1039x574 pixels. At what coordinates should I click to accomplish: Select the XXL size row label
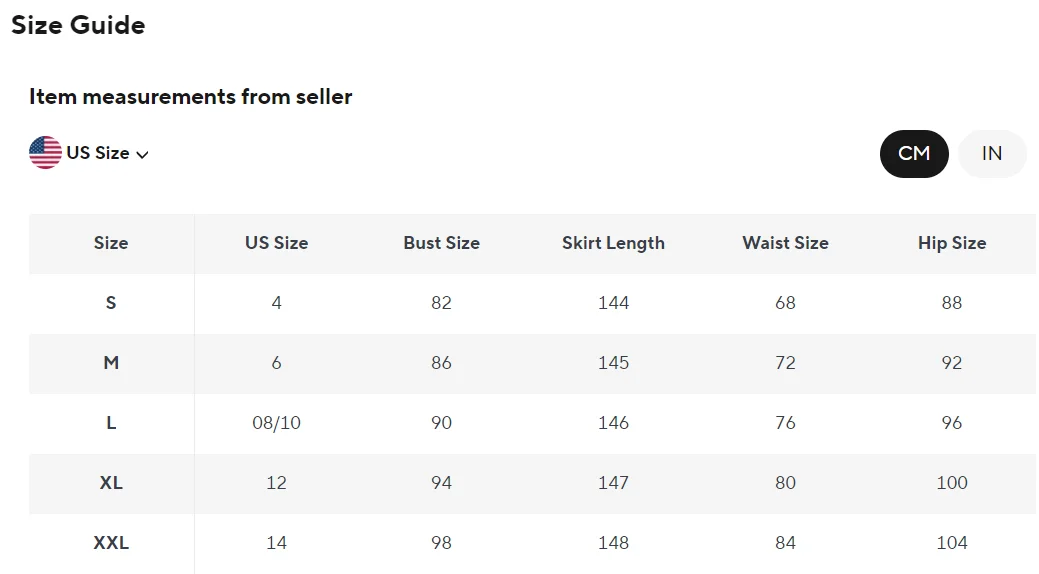click(x=111, y=543)
